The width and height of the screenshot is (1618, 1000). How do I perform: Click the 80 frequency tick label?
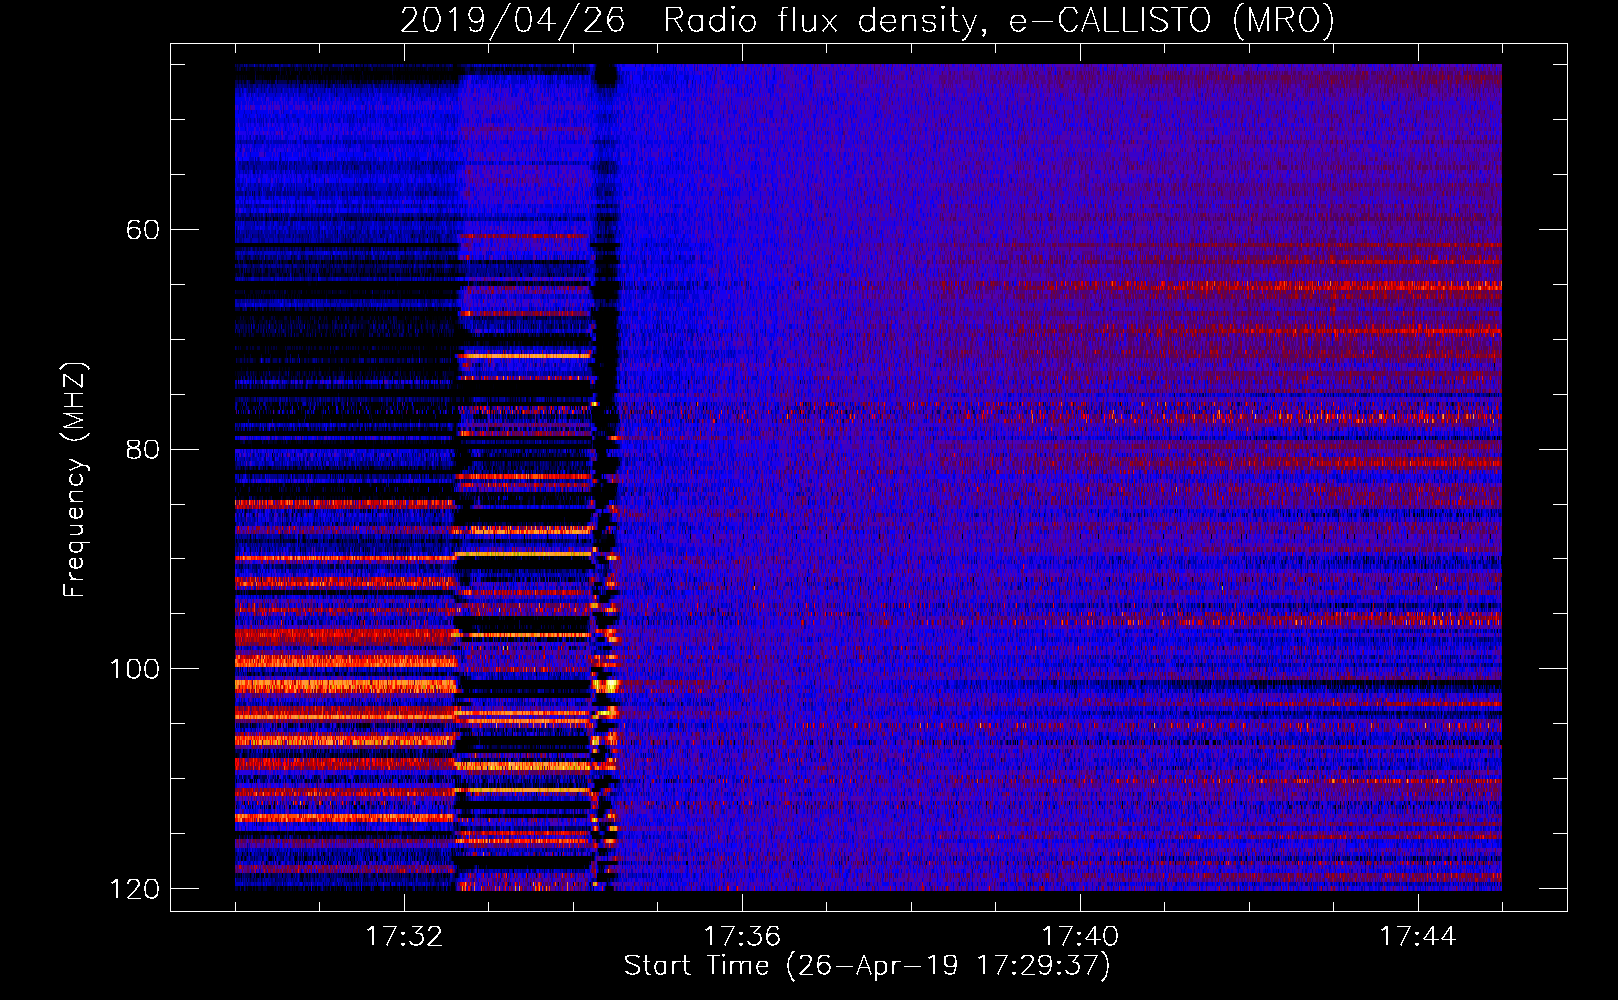coord(142,449)
